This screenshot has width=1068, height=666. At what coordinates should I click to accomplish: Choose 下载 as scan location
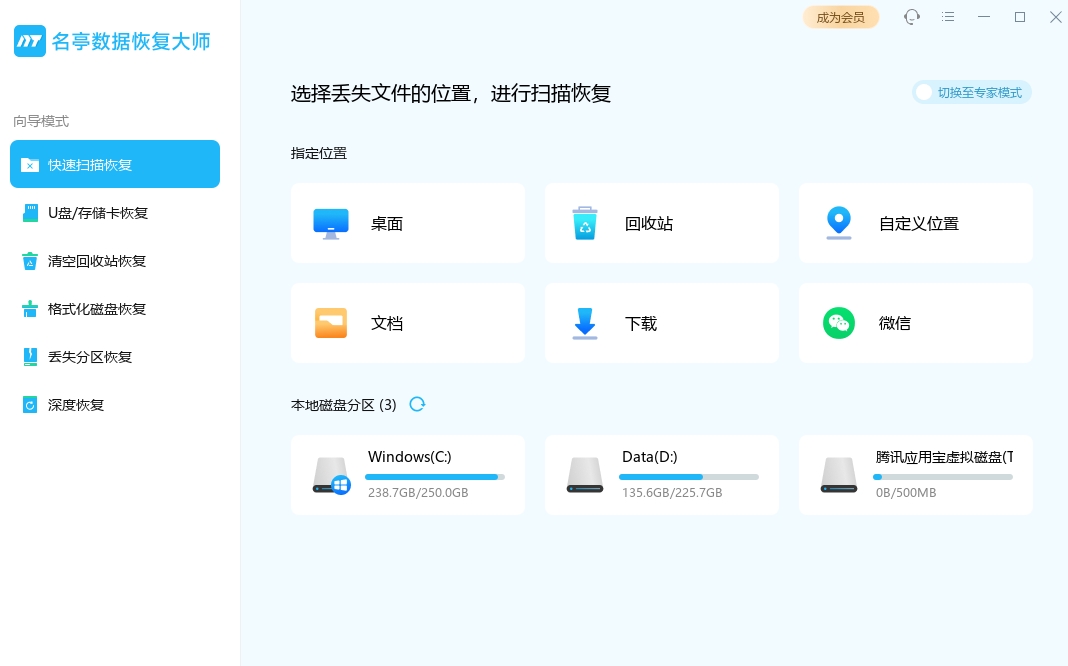point(661,323)
